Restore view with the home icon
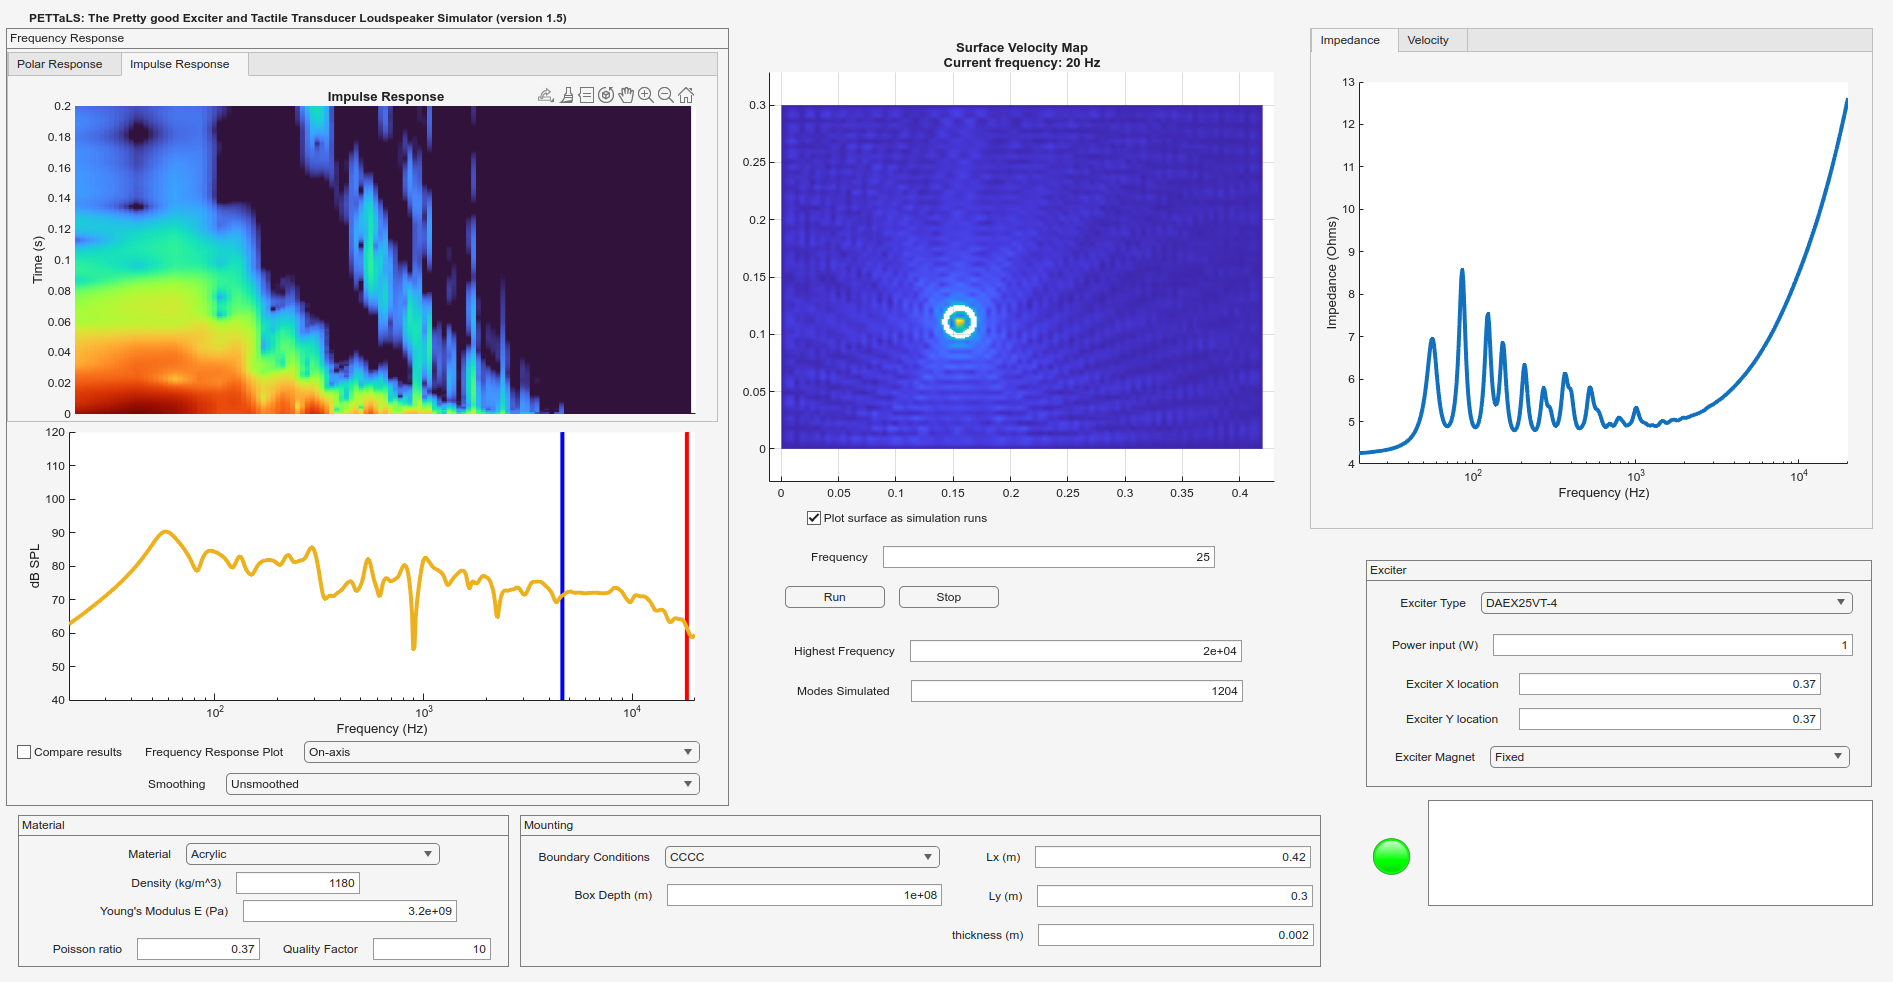This screenshot has height=982, width=1893. [686, 95]
